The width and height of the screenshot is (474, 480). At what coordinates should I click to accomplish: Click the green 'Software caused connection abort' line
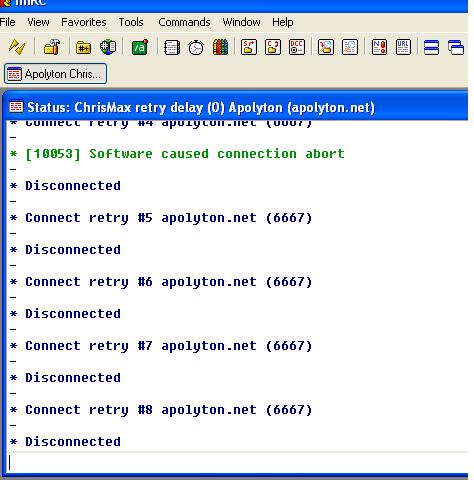(177, 154)
